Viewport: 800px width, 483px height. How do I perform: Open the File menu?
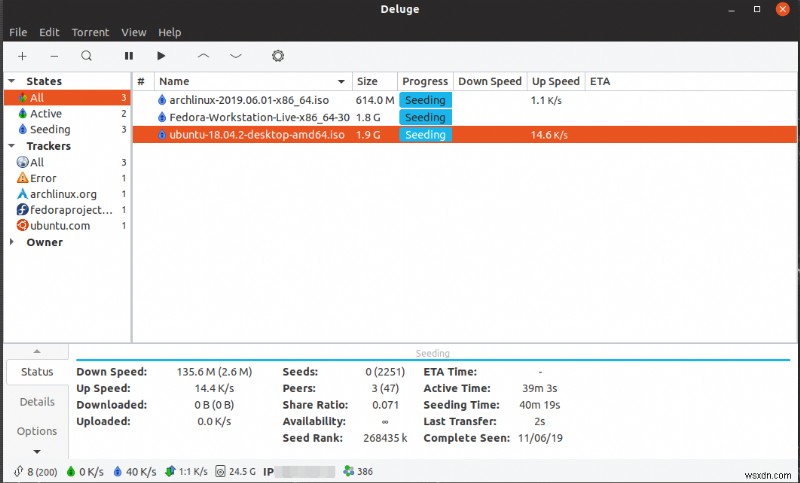(18, 32)
